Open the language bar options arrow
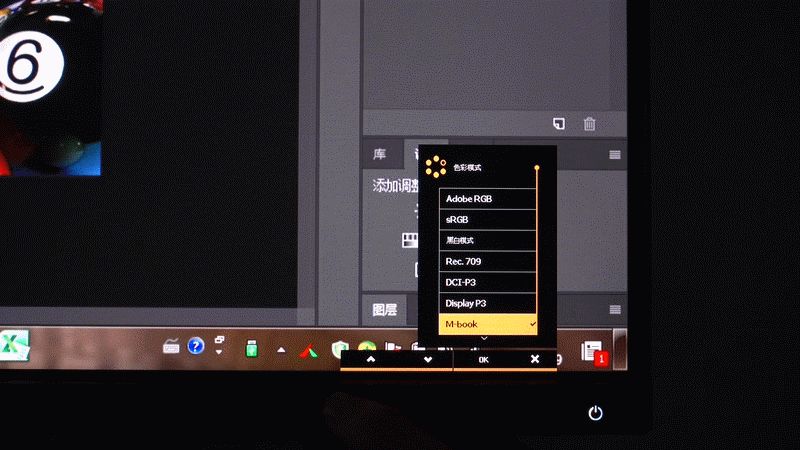 click(x=219, y=352)
